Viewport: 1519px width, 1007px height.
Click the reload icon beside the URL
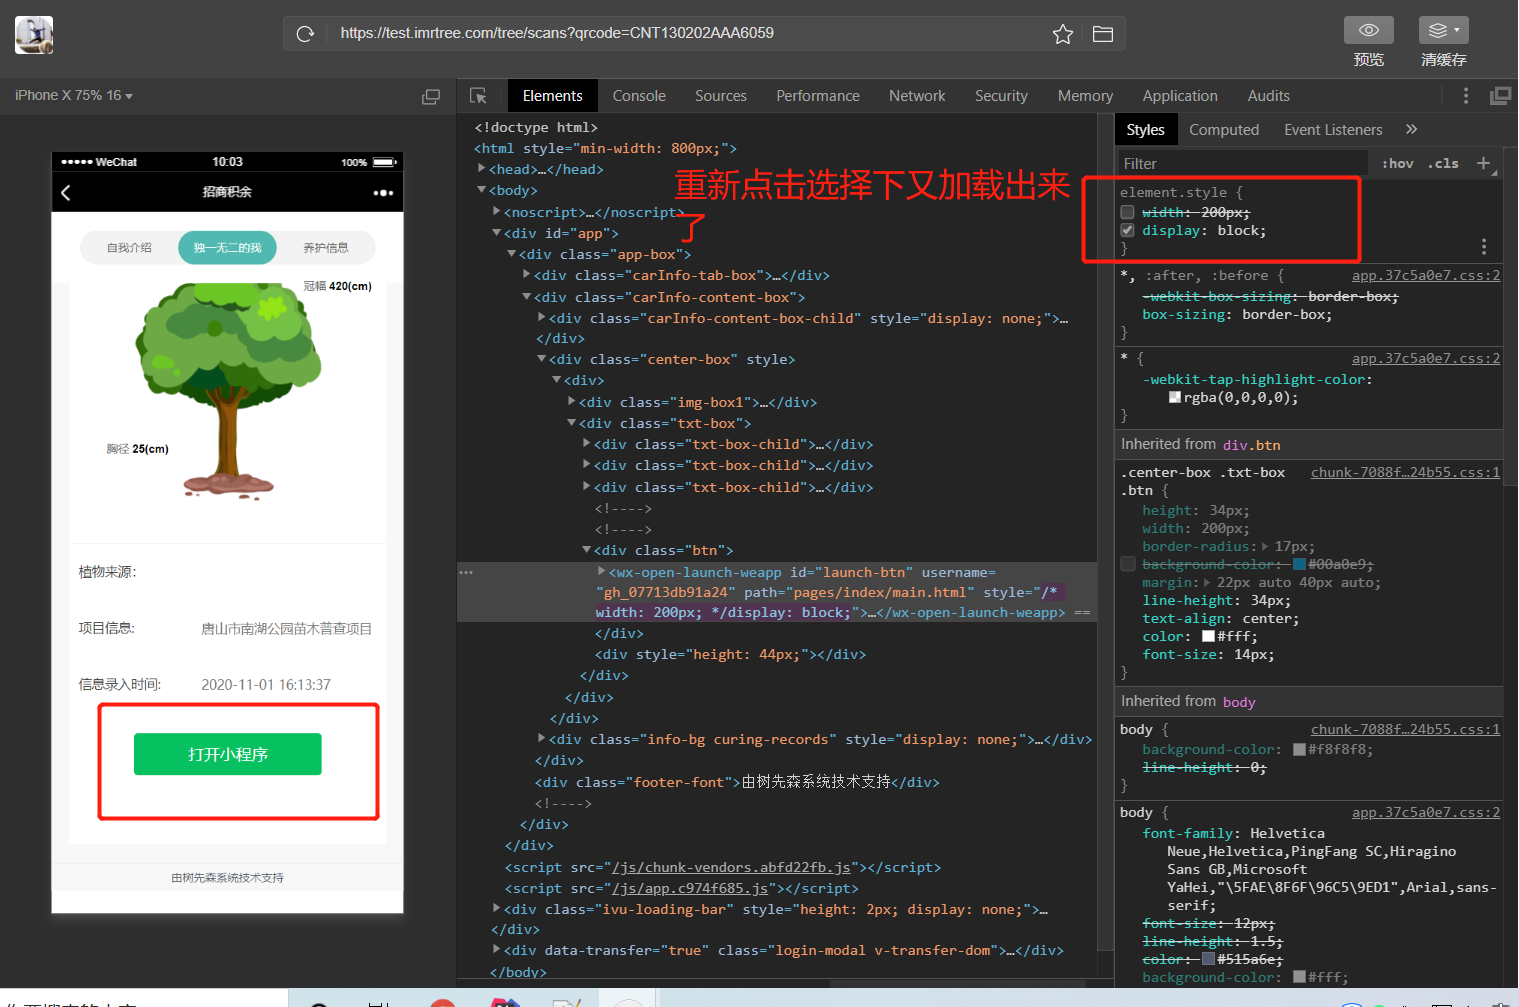pyautogui.click(x=305, y=34)
